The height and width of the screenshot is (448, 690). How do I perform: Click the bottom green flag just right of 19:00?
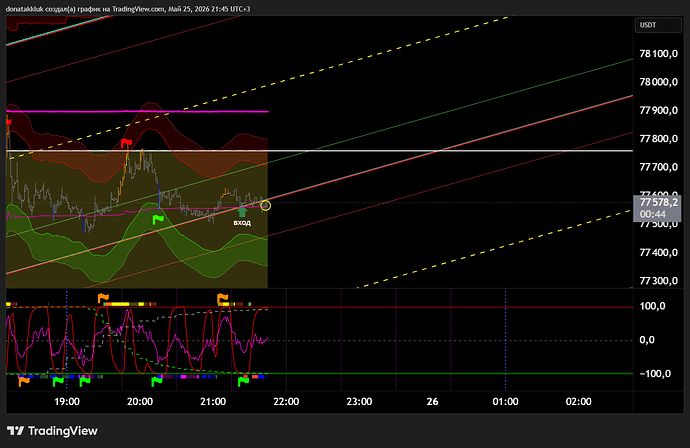click(84, 382)
